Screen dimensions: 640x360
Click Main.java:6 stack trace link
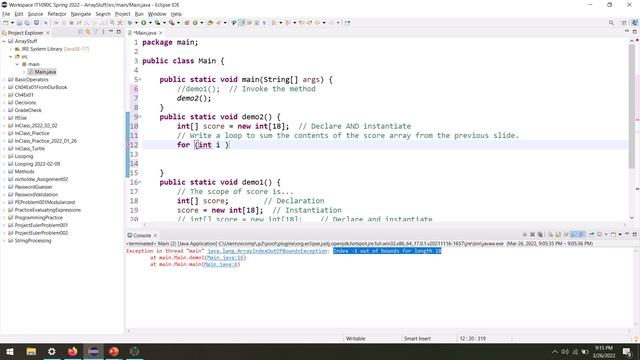(x=220, y=264)
